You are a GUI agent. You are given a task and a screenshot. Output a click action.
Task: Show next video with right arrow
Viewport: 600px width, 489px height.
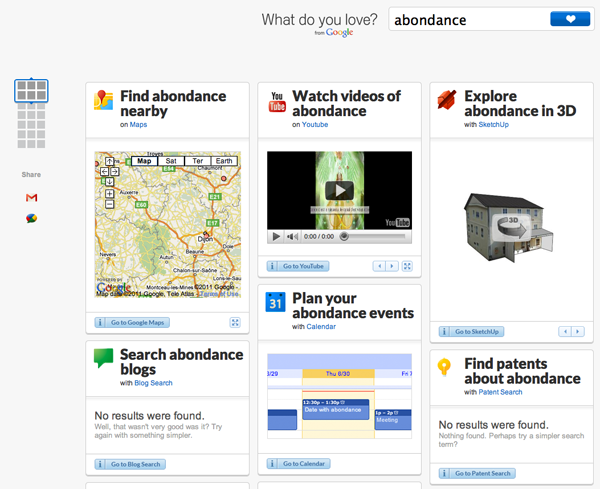392,266
